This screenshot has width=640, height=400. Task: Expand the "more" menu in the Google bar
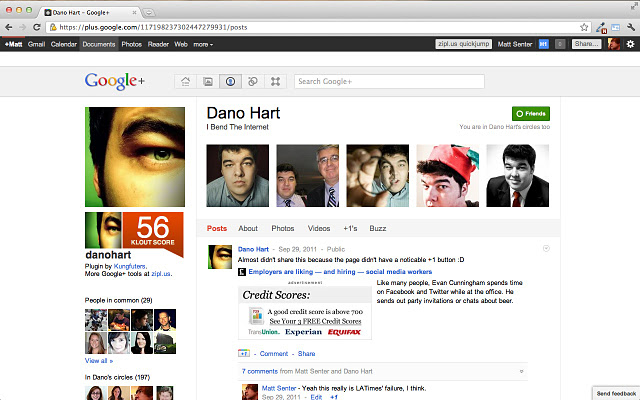(x=202, y=44)
